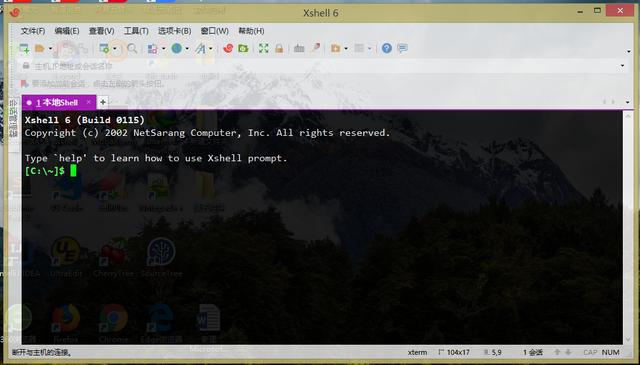Click the Open folder toolbar icon
Viewport: 640px width, 365px height.
40,49
